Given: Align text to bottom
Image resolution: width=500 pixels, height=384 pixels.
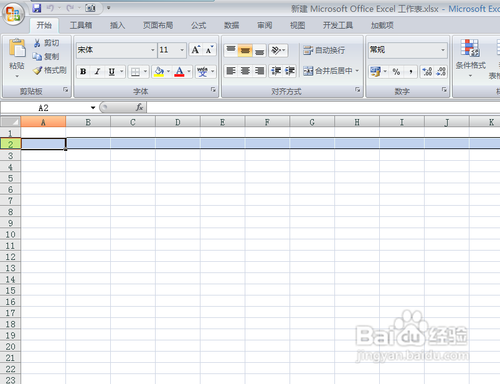Looking at the screenshot, I should point(259,50).
